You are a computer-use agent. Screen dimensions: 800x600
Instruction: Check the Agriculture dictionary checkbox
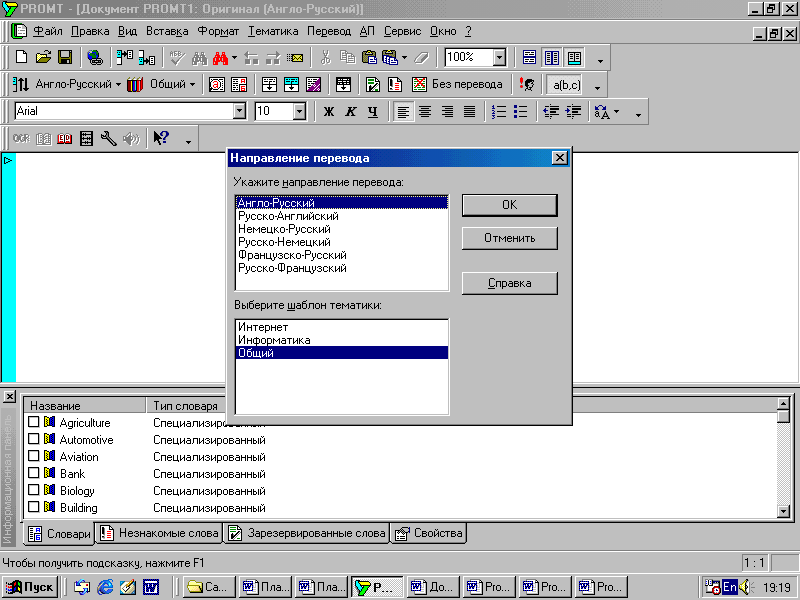34,422
